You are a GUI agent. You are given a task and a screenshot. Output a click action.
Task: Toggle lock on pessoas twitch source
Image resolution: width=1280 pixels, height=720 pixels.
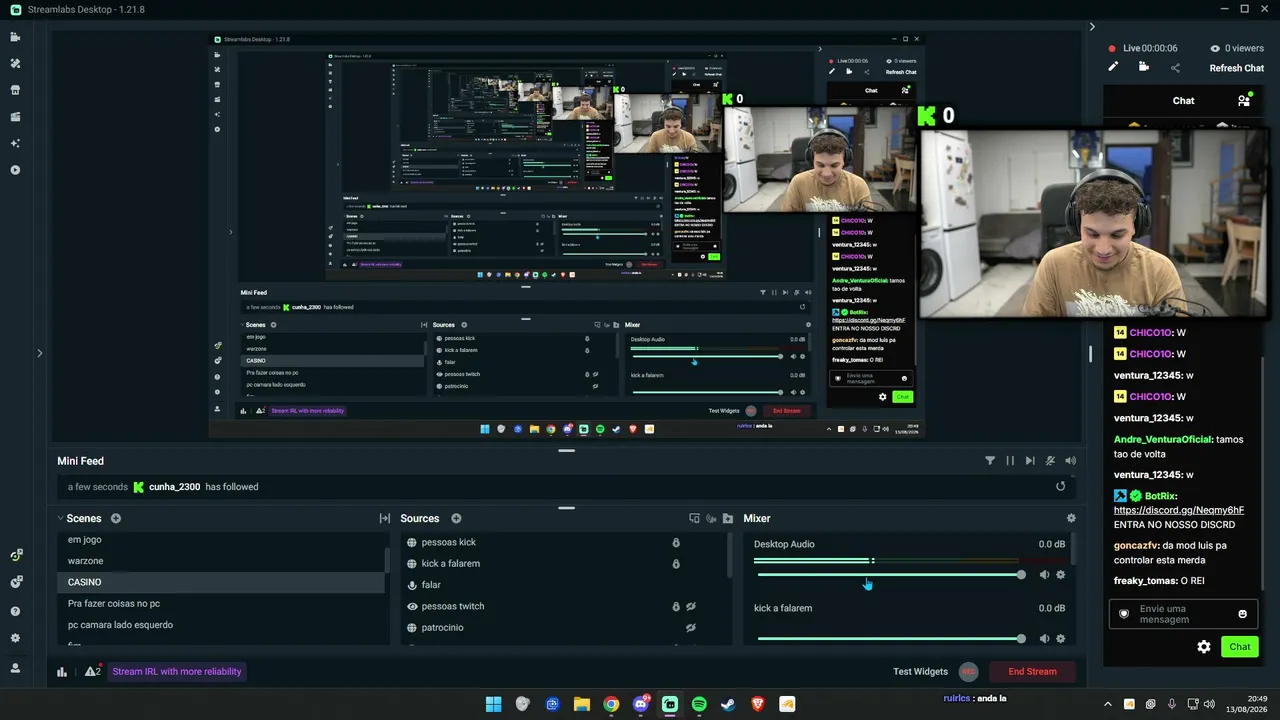pos(676,607)
